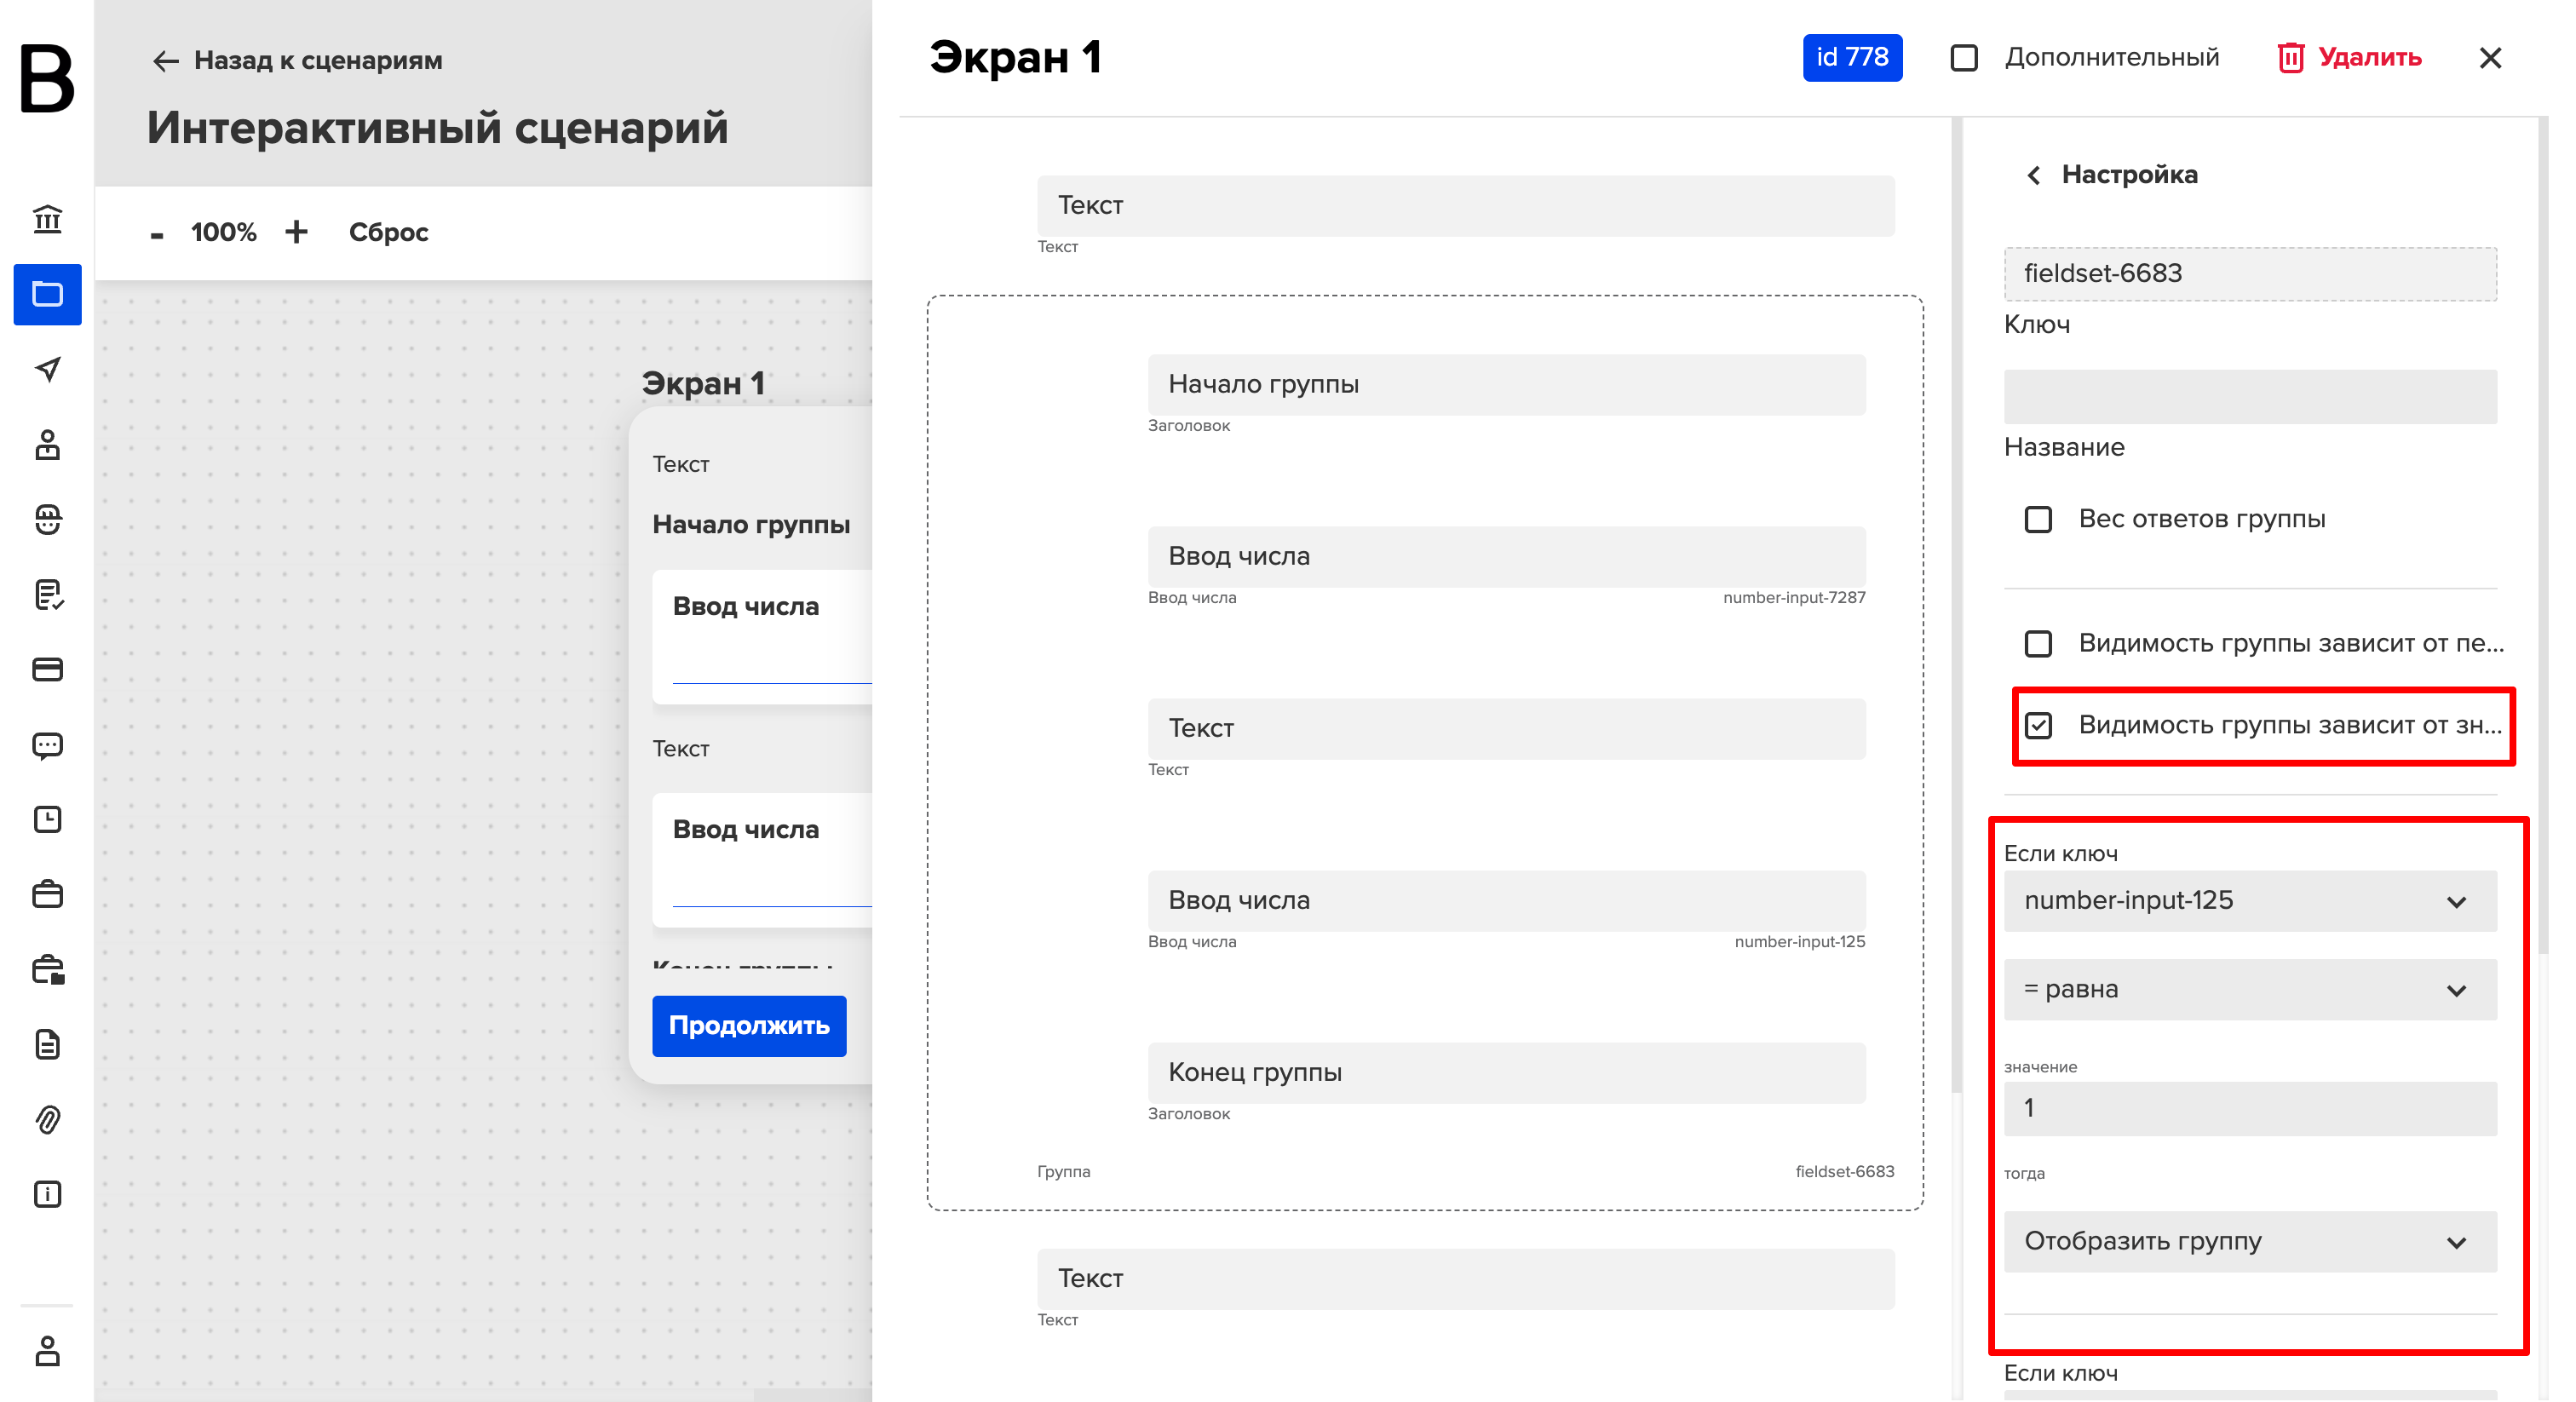Image resolution: width=2576 pixels, height=1402 pixels.
Task: Zoom out with the minus button
Action: point(156,234)
